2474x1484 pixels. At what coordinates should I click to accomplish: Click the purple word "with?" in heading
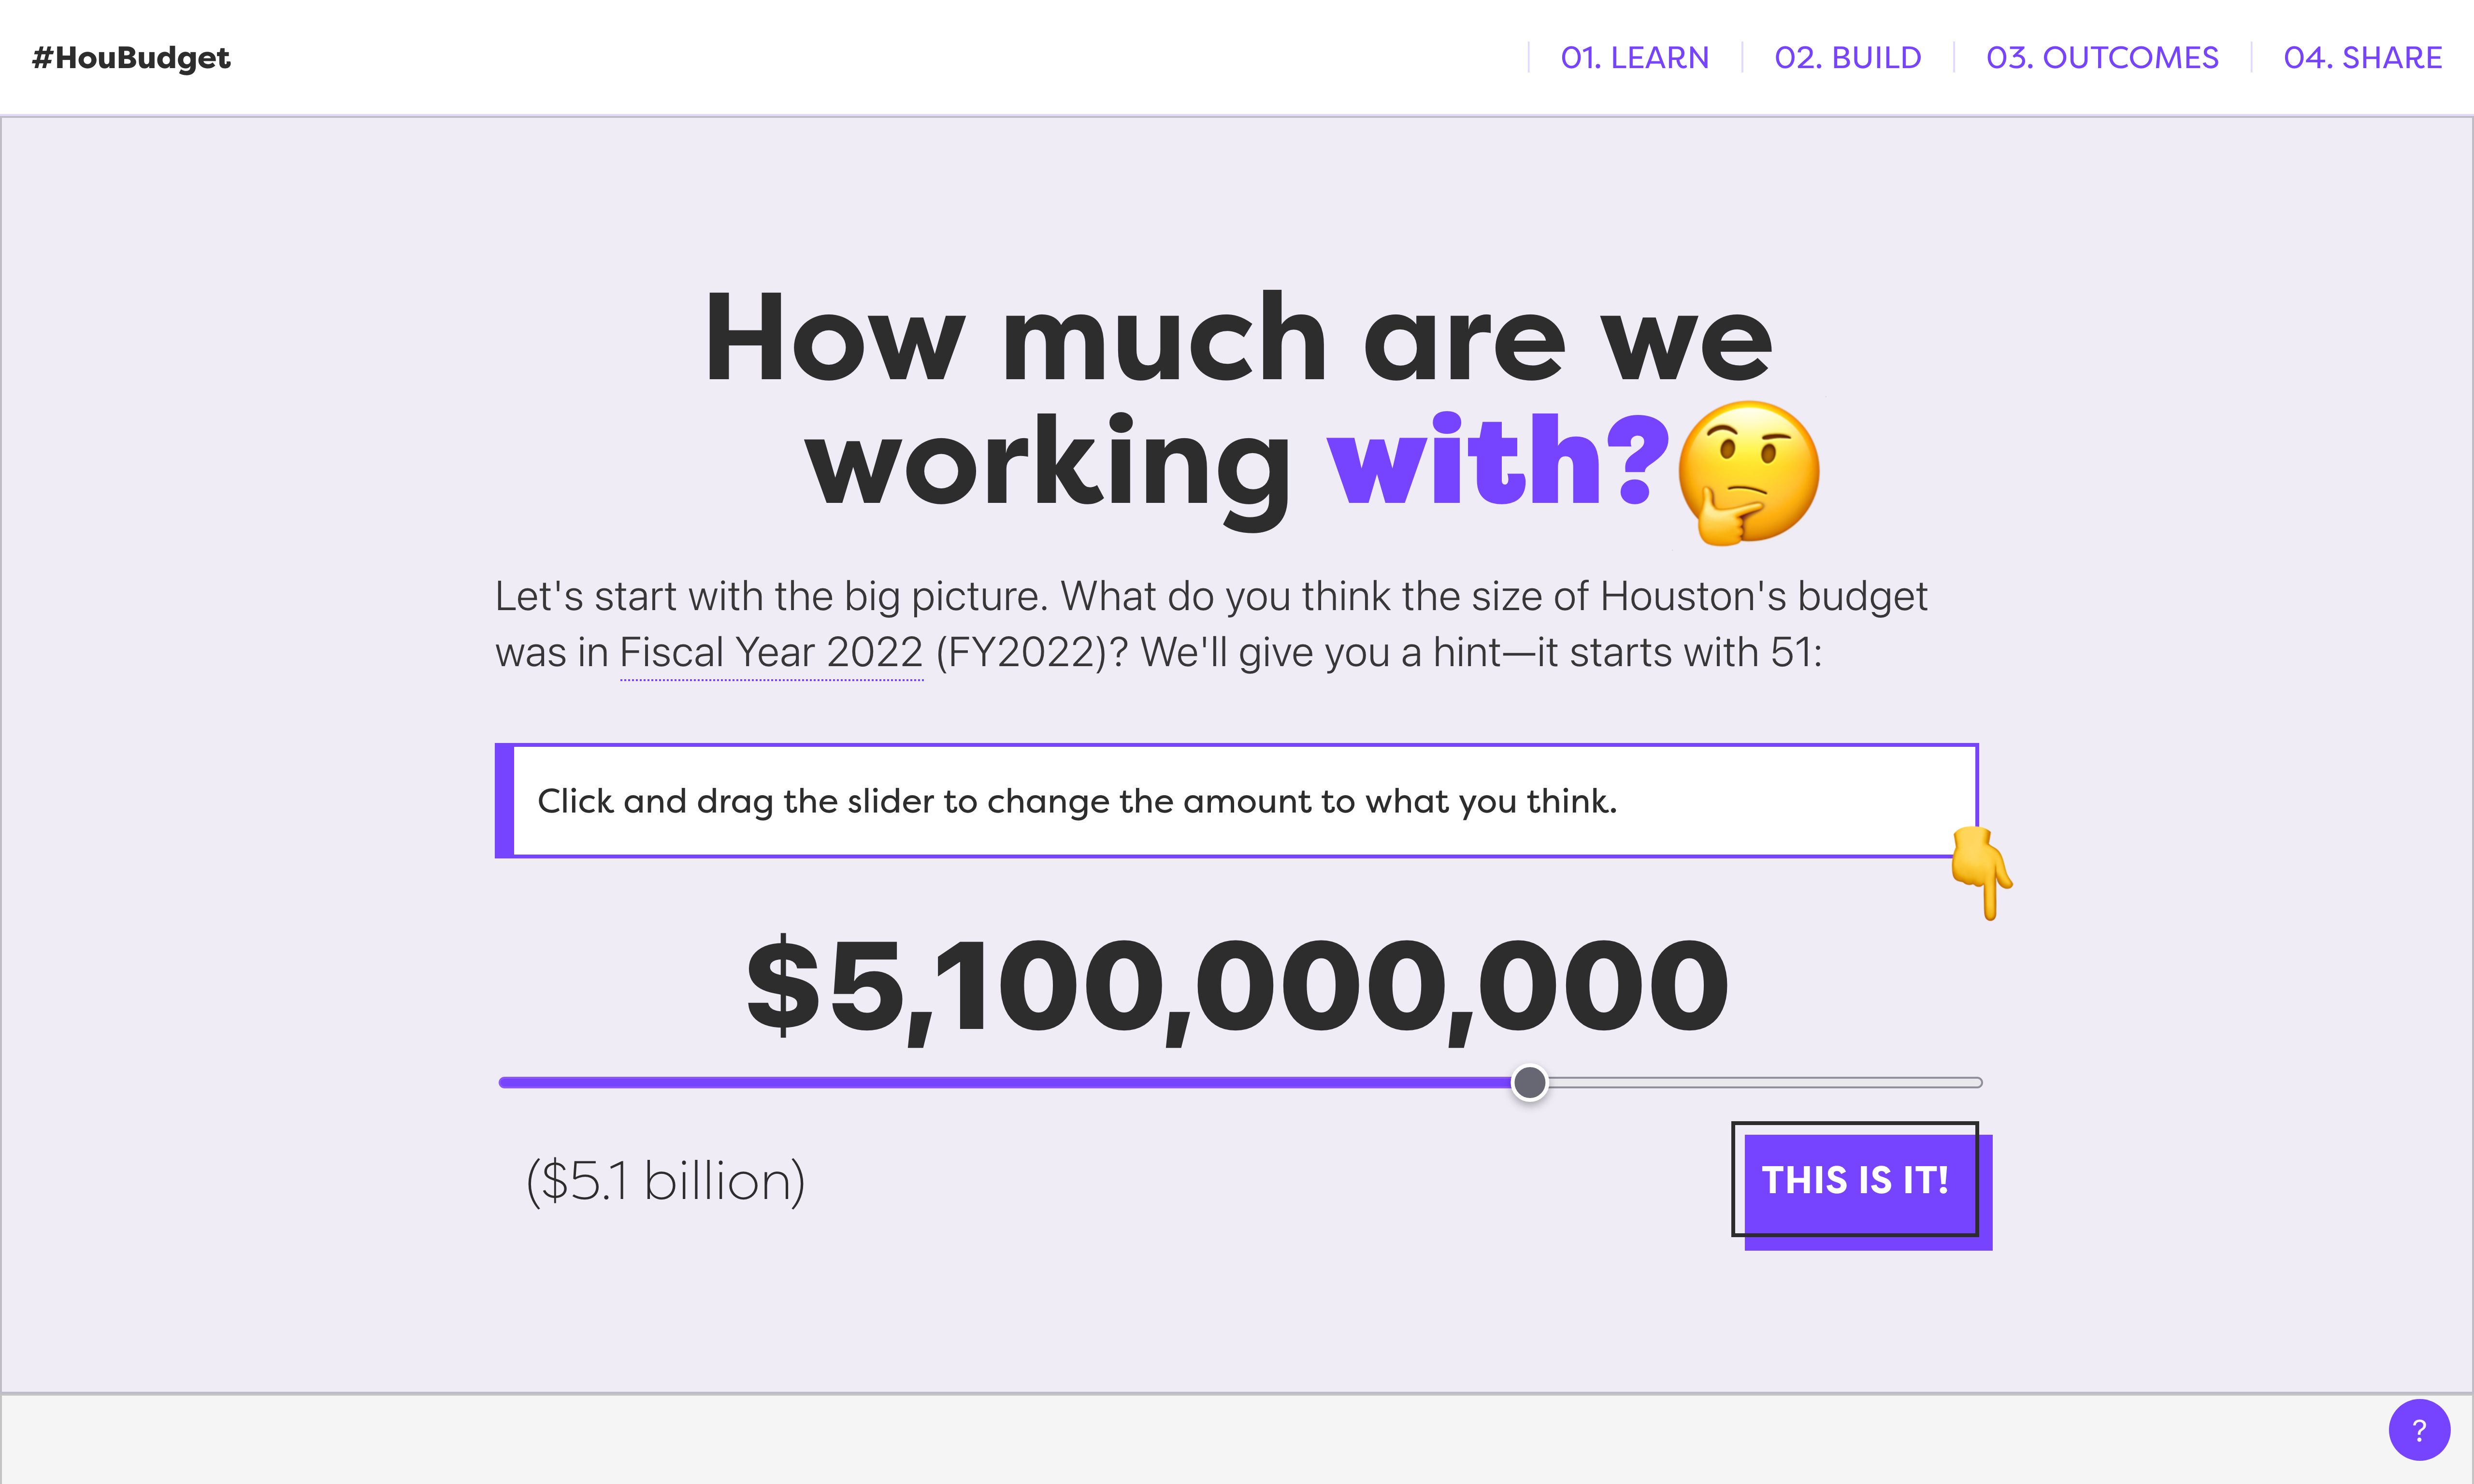1497,462
